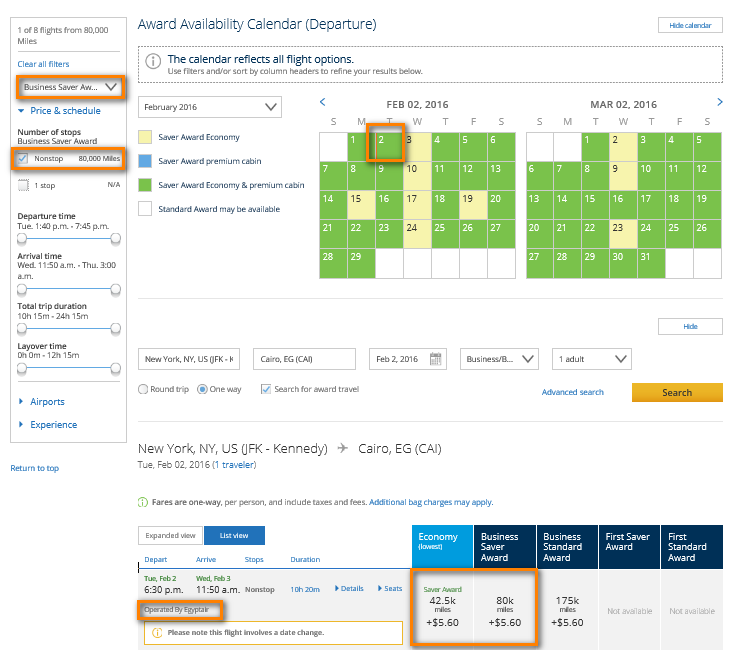Click the date change warning icon
The width and height of the screenshot is (750, 650).
tap(157, 632)
